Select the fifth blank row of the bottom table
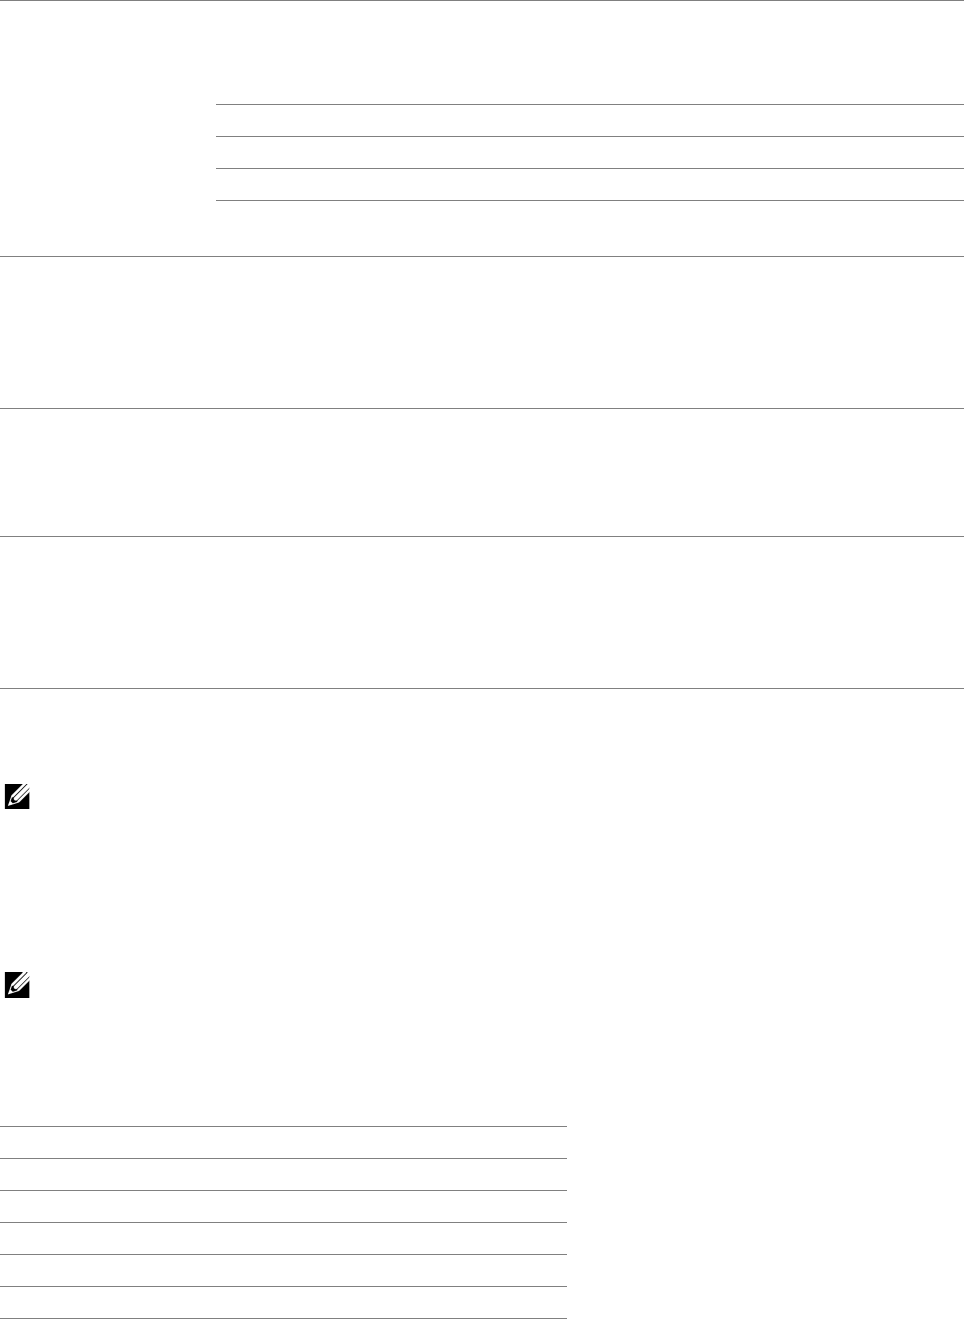 coord(283,1271)
